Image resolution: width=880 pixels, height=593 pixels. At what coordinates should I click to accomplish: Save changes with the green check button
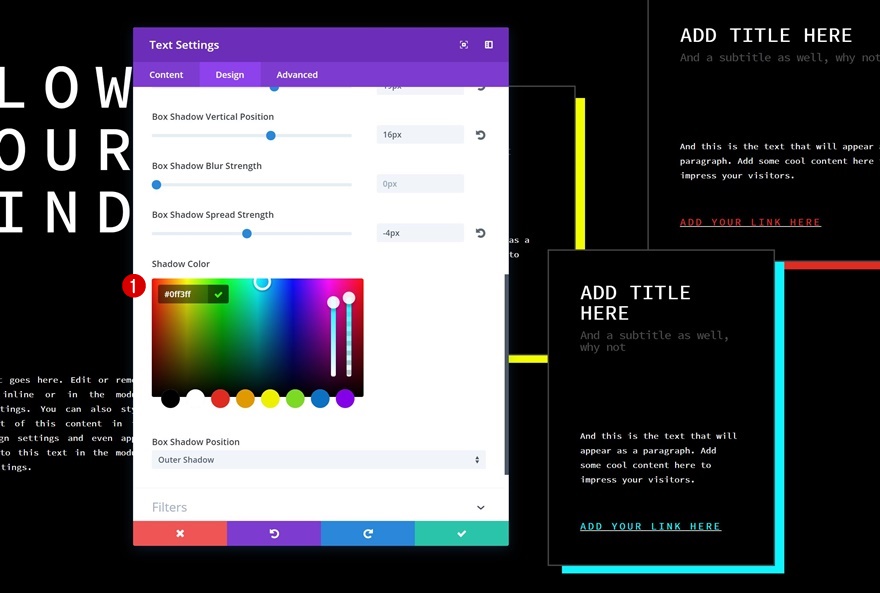point(461,534)
